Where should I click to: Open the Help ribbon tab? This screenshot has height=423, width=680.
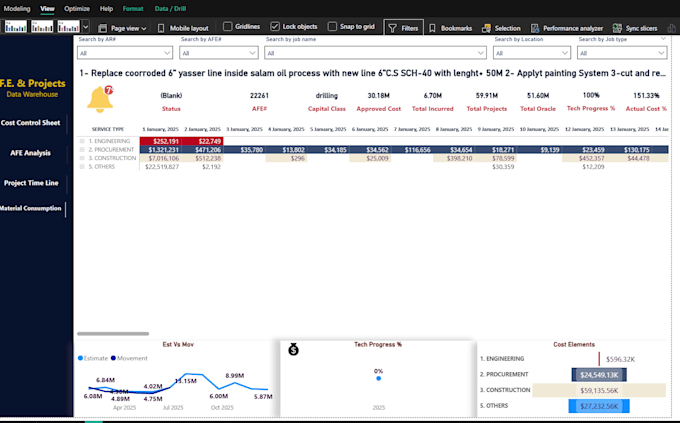tap(106, 9)
